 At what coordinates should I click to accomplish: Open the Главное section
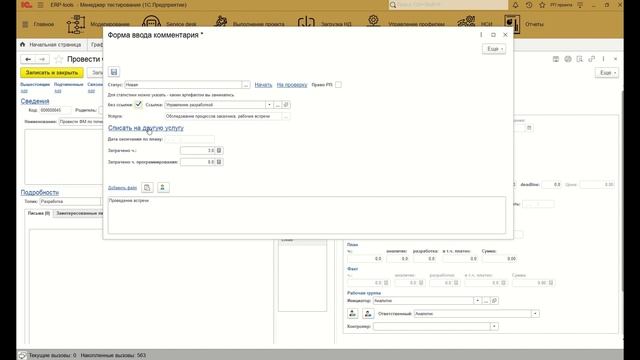tap(38, 24)
